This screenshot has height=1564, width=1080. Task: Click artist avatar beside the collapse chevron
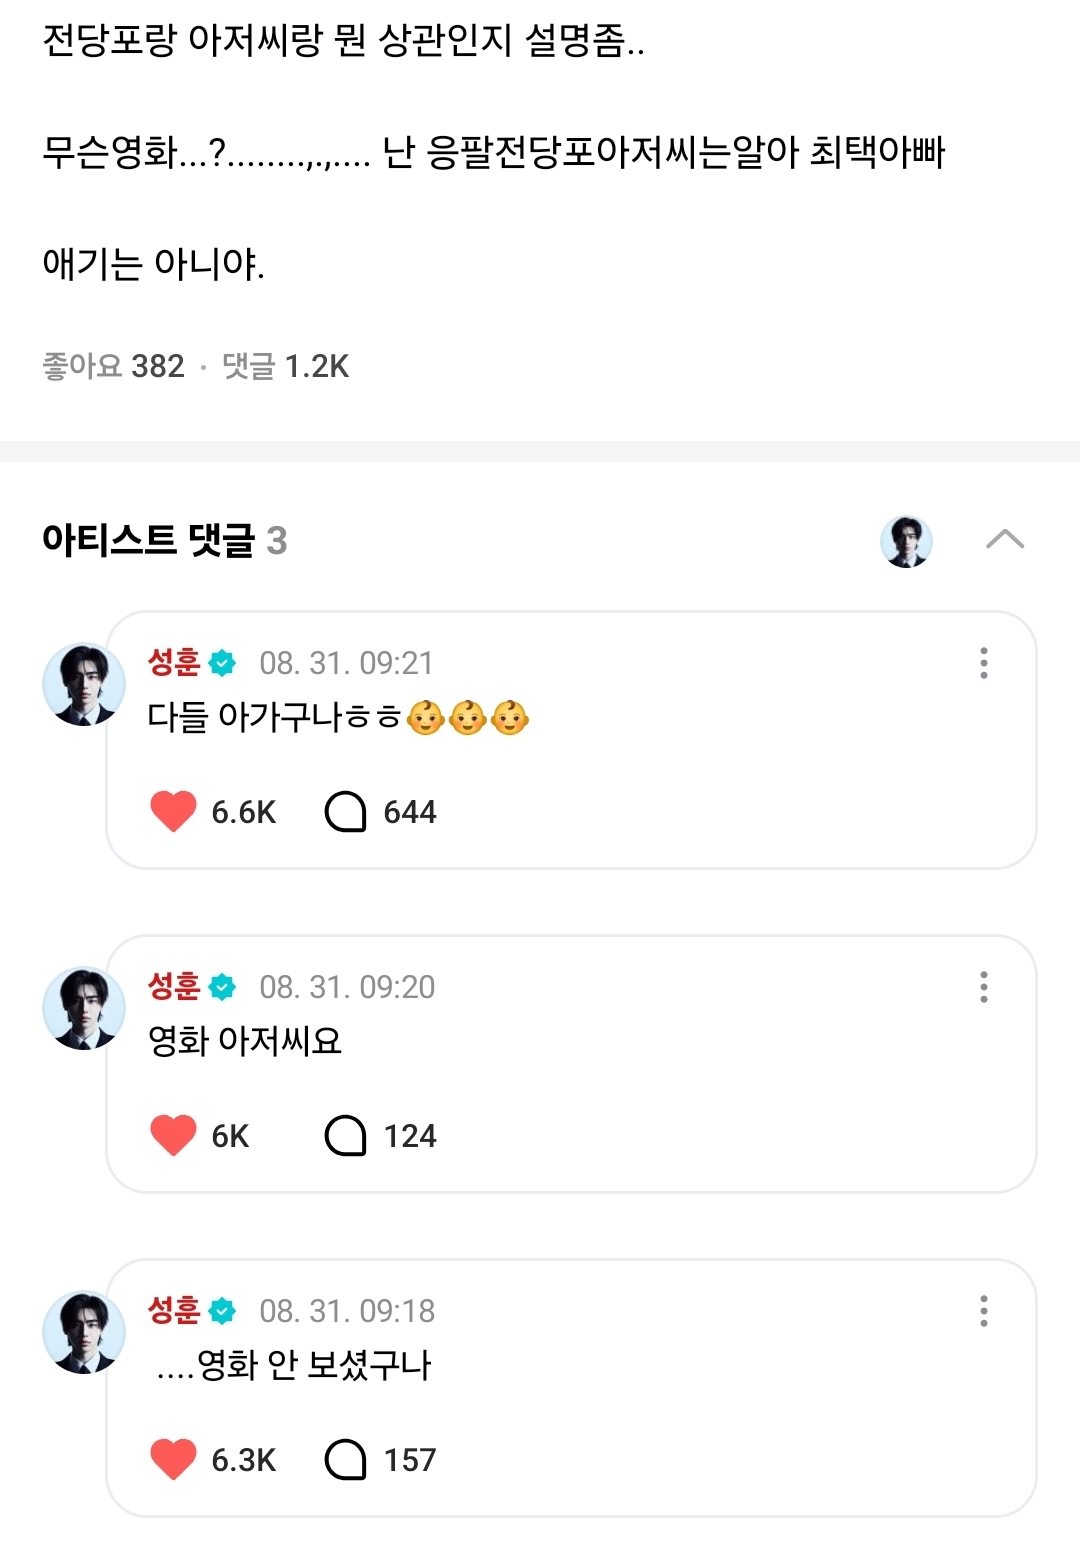point(906,541)
